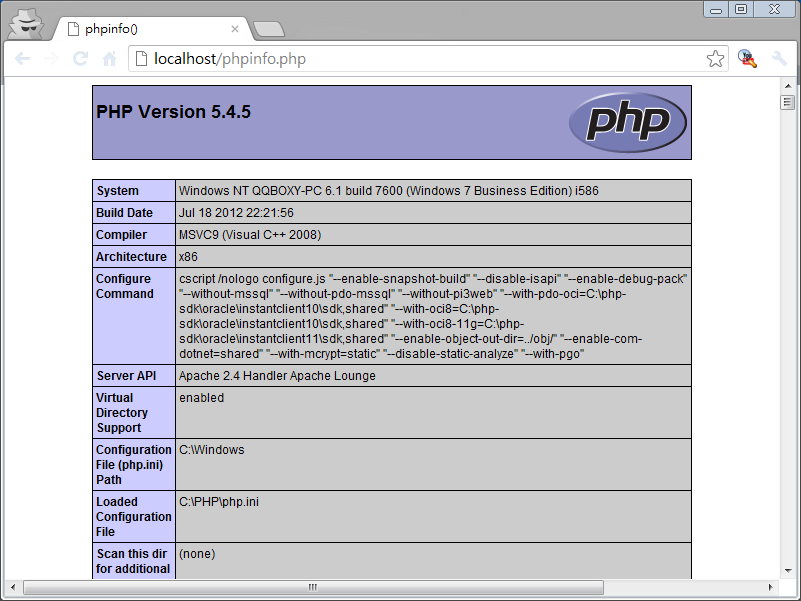The image size is (801, 601).
Task: Minimize the browser window
Action: (x=716, y=10)
